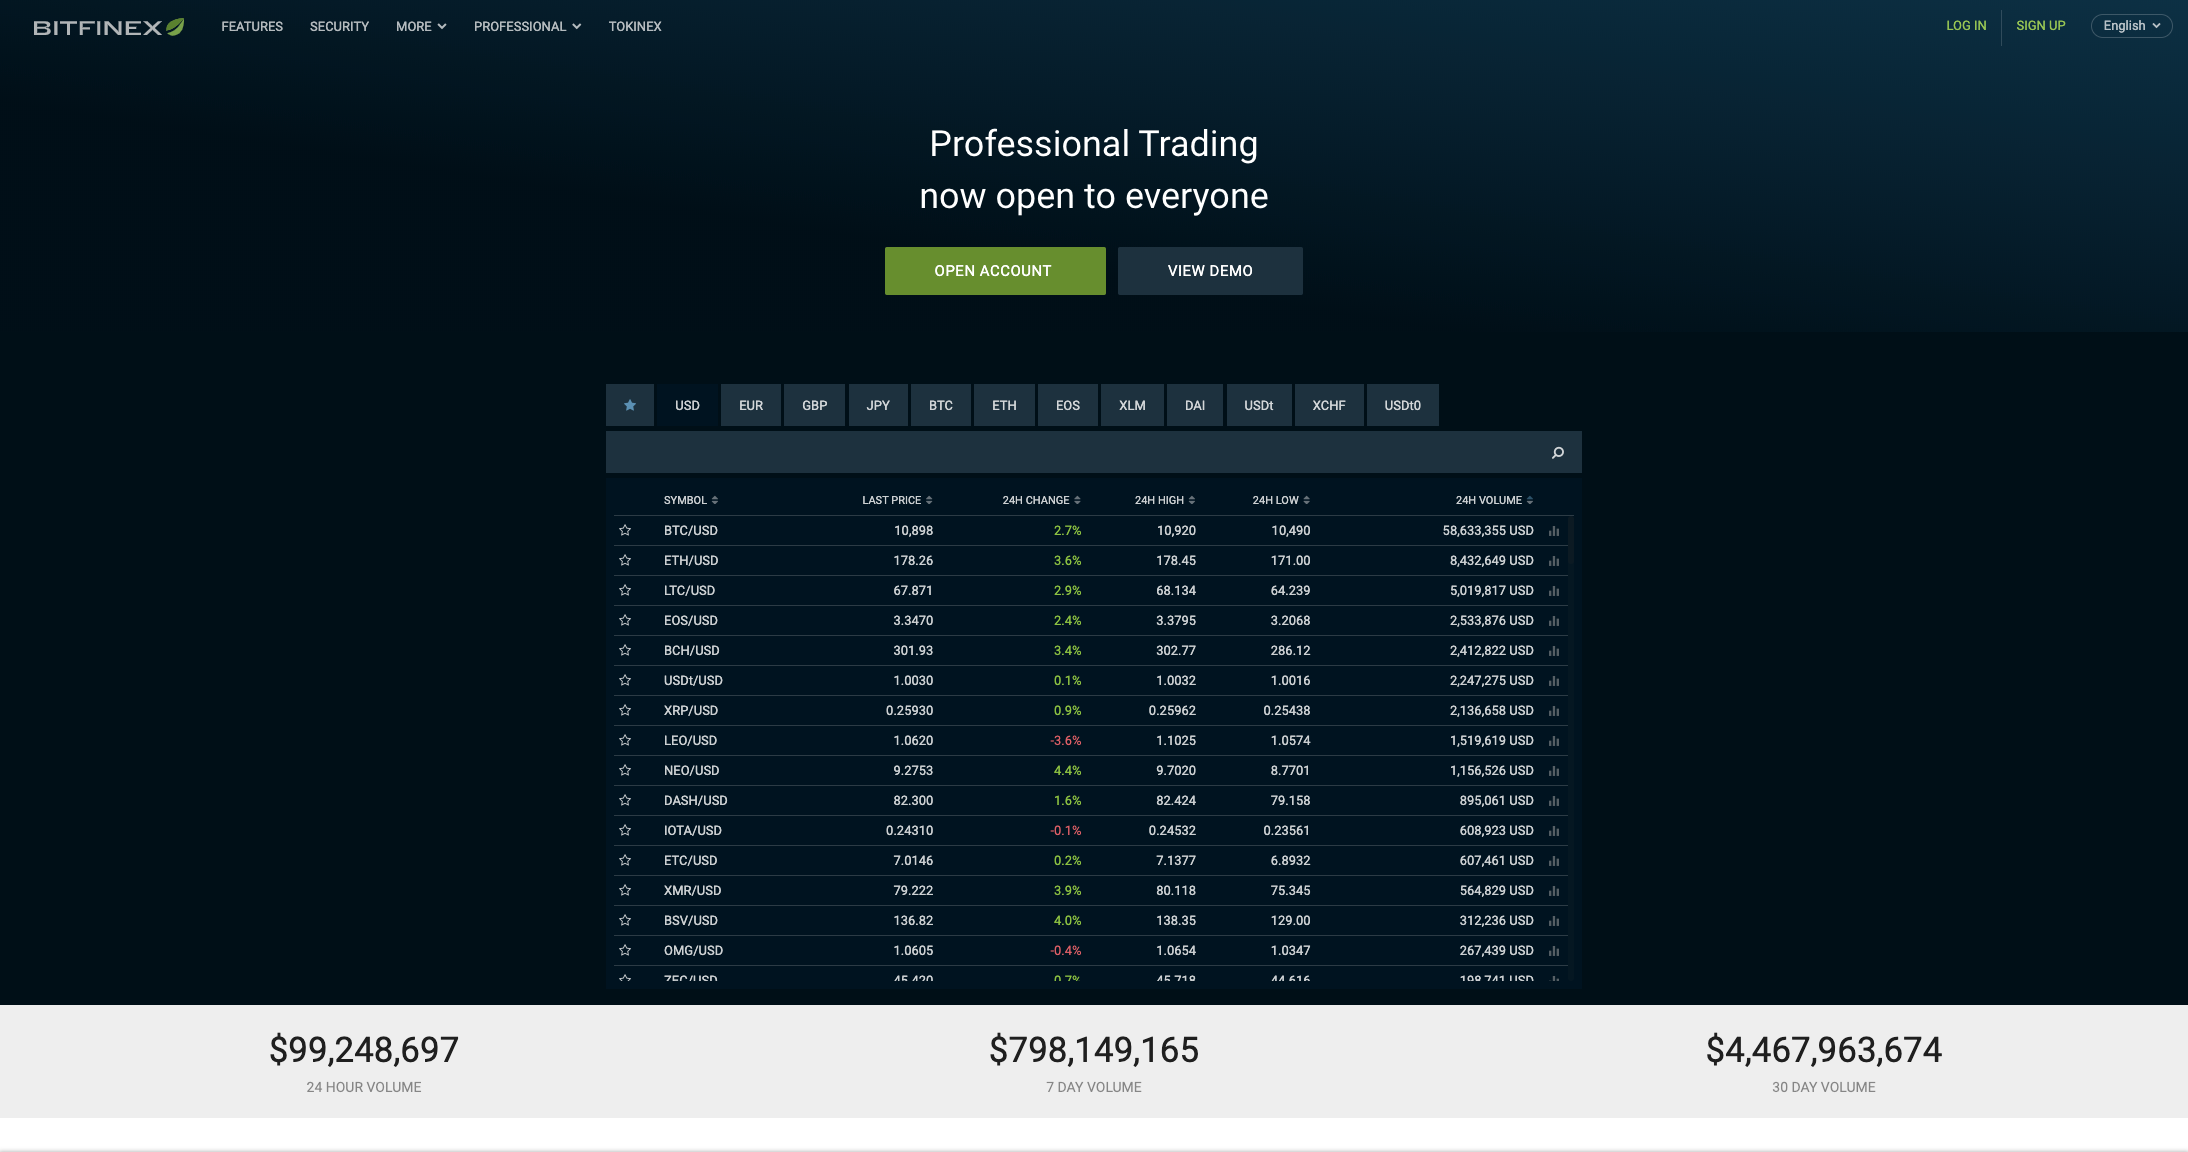2188x1152 pixels.
Task: Open chart icon for LEO/USD row
Action: [x=1554, y=741]
